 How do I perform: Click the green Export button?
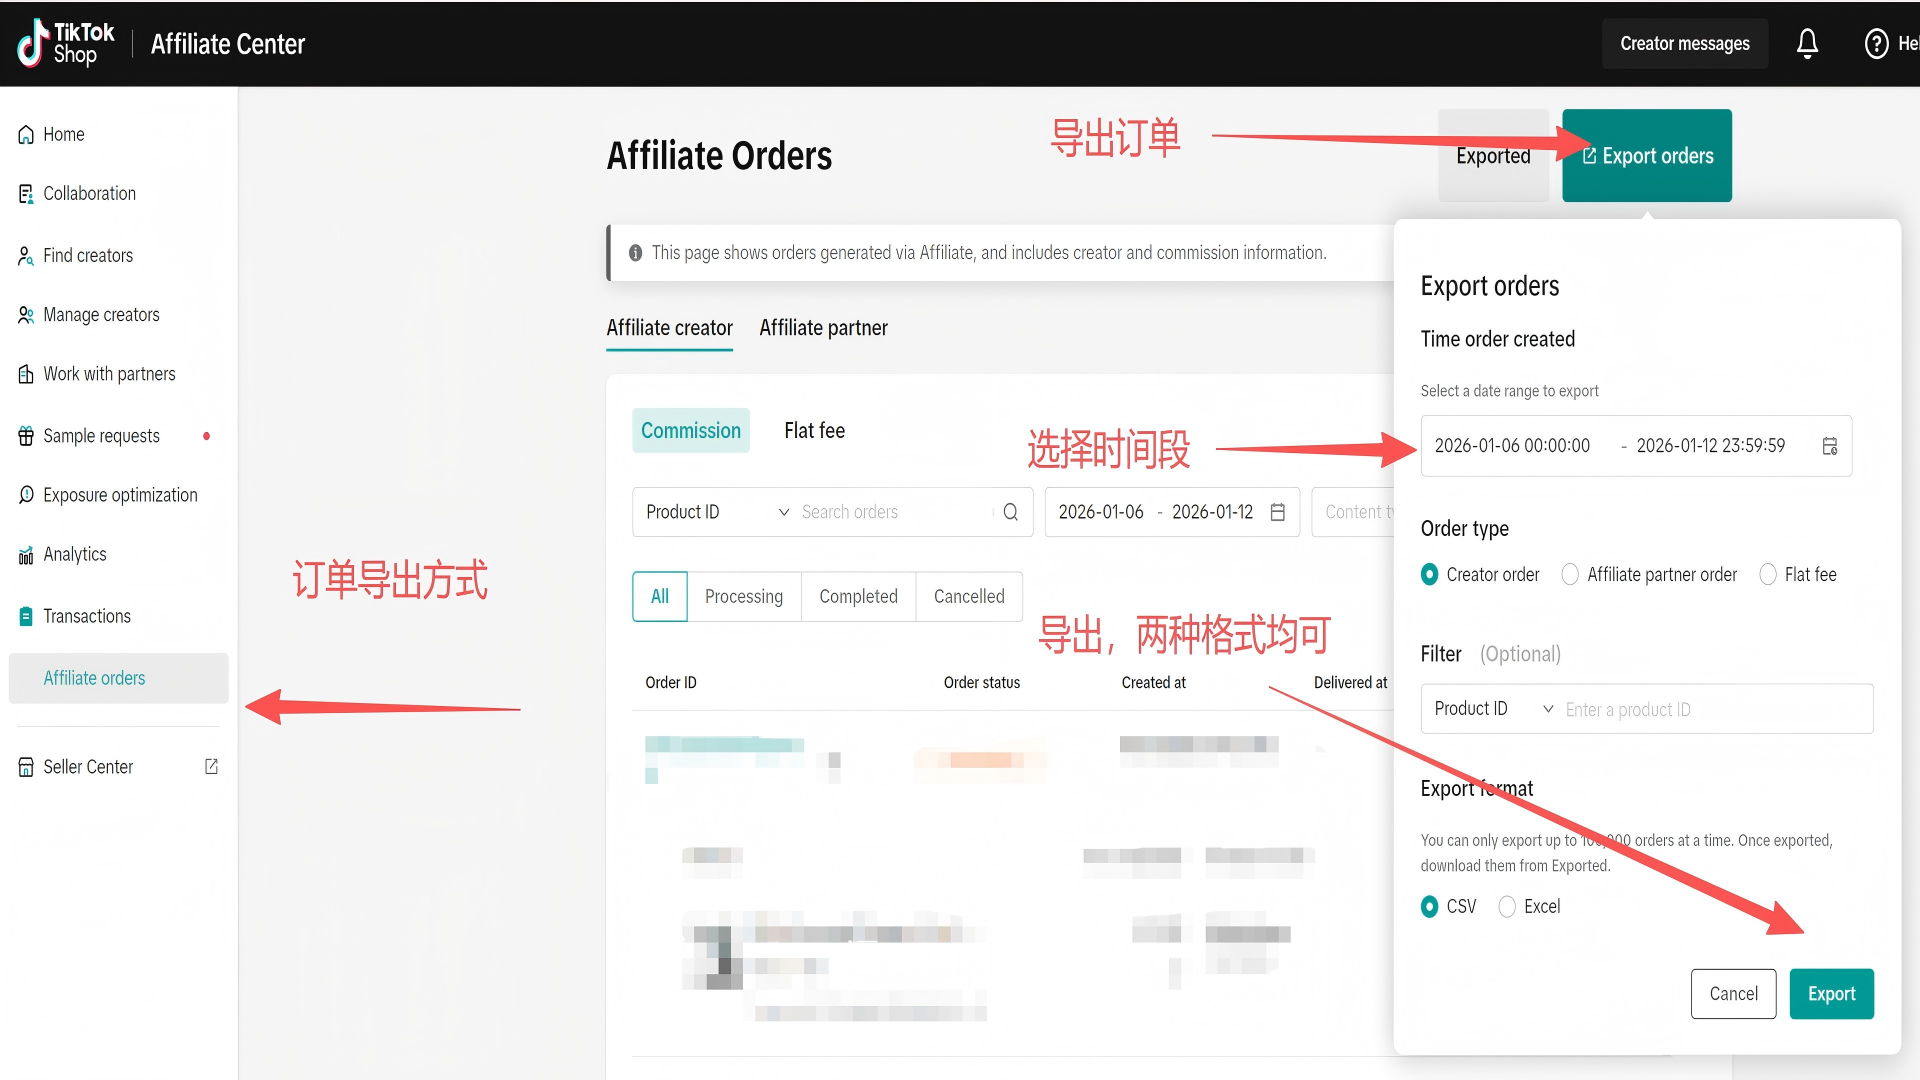click(x=1831, y=993)
